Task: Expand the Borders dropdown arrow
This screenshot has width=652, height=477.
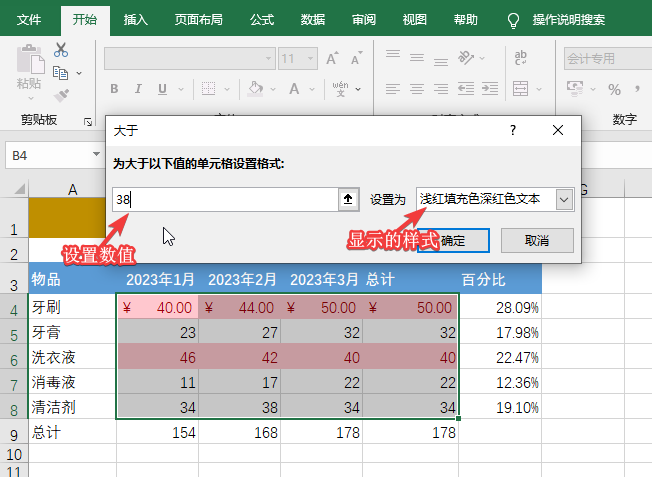Action: [227, 89]
